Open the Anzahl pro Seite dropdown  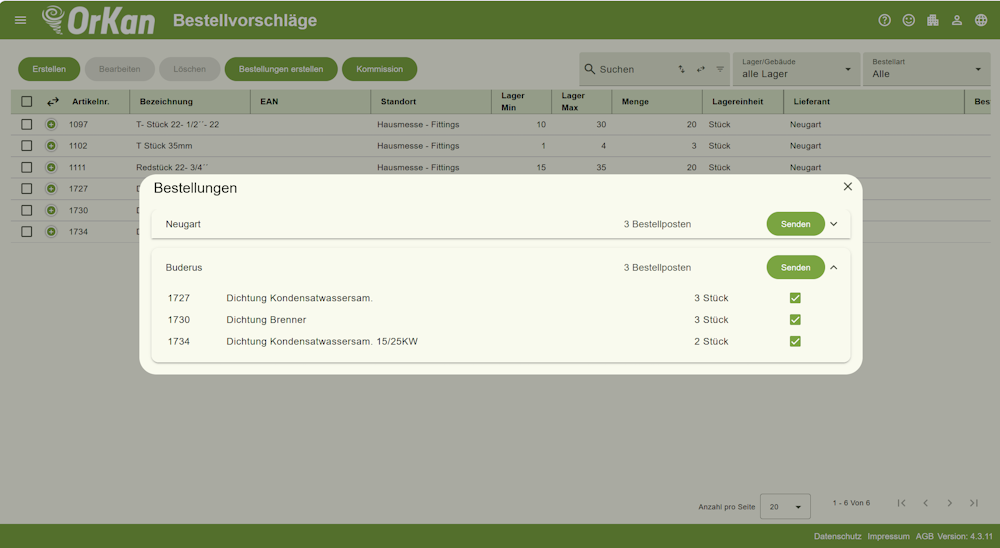point(785,507)
